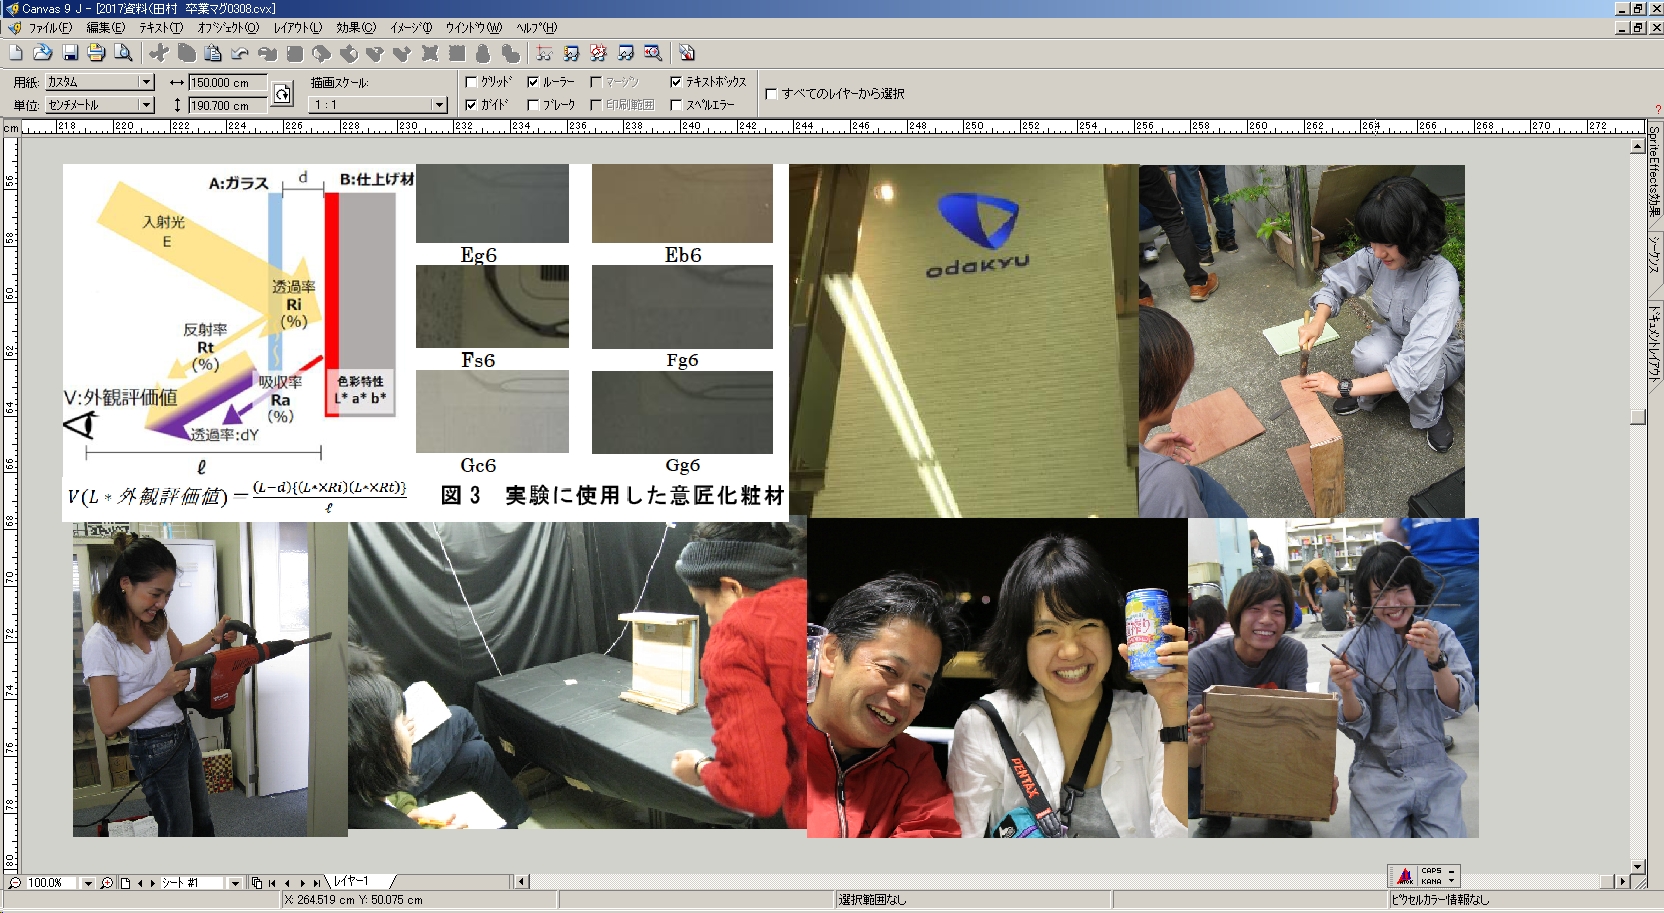Click the Print preview magnifier icon

point(123,53)
